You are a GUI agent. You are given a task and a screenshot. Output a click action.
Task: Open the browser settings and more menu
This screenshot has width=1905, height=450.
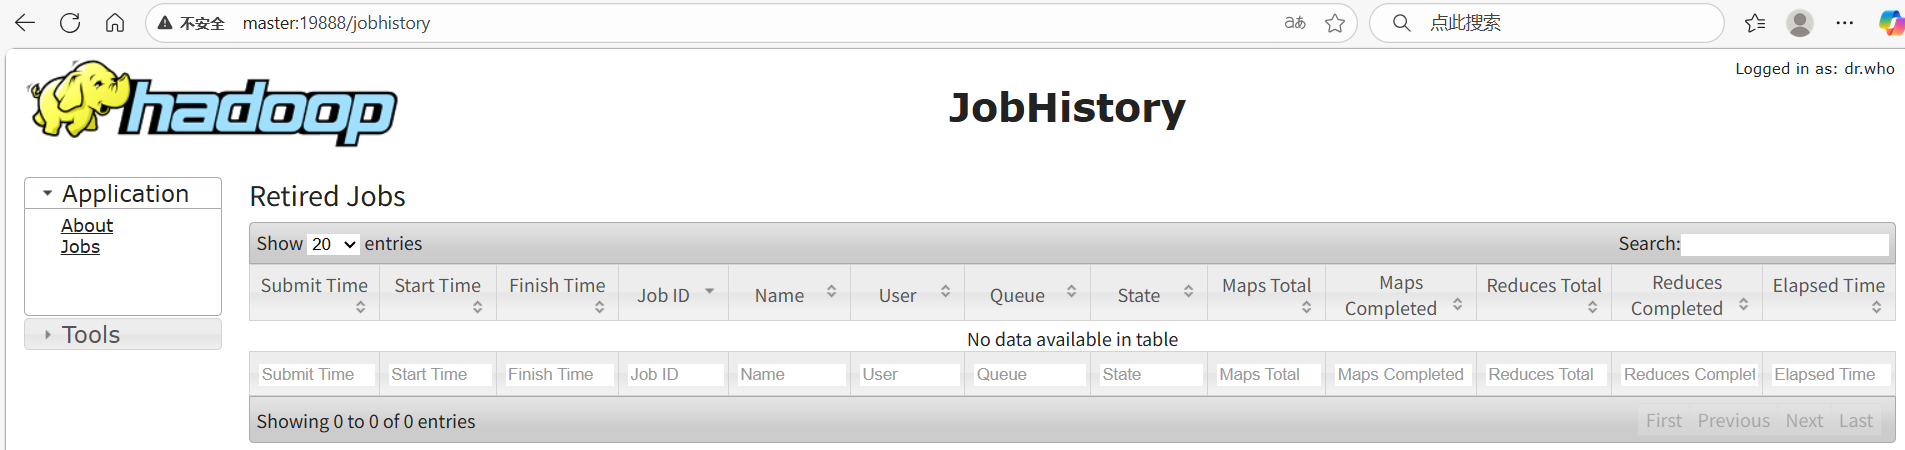tap(1845, 23)
